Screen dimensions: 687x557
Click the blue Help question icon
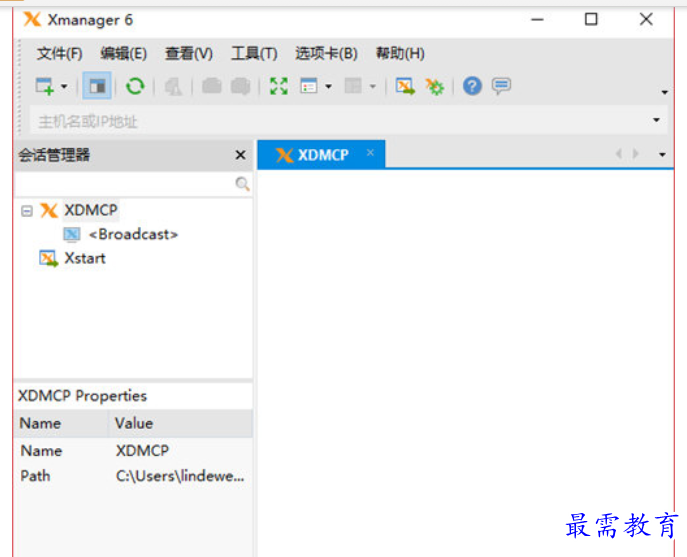(x=472, y=86)
